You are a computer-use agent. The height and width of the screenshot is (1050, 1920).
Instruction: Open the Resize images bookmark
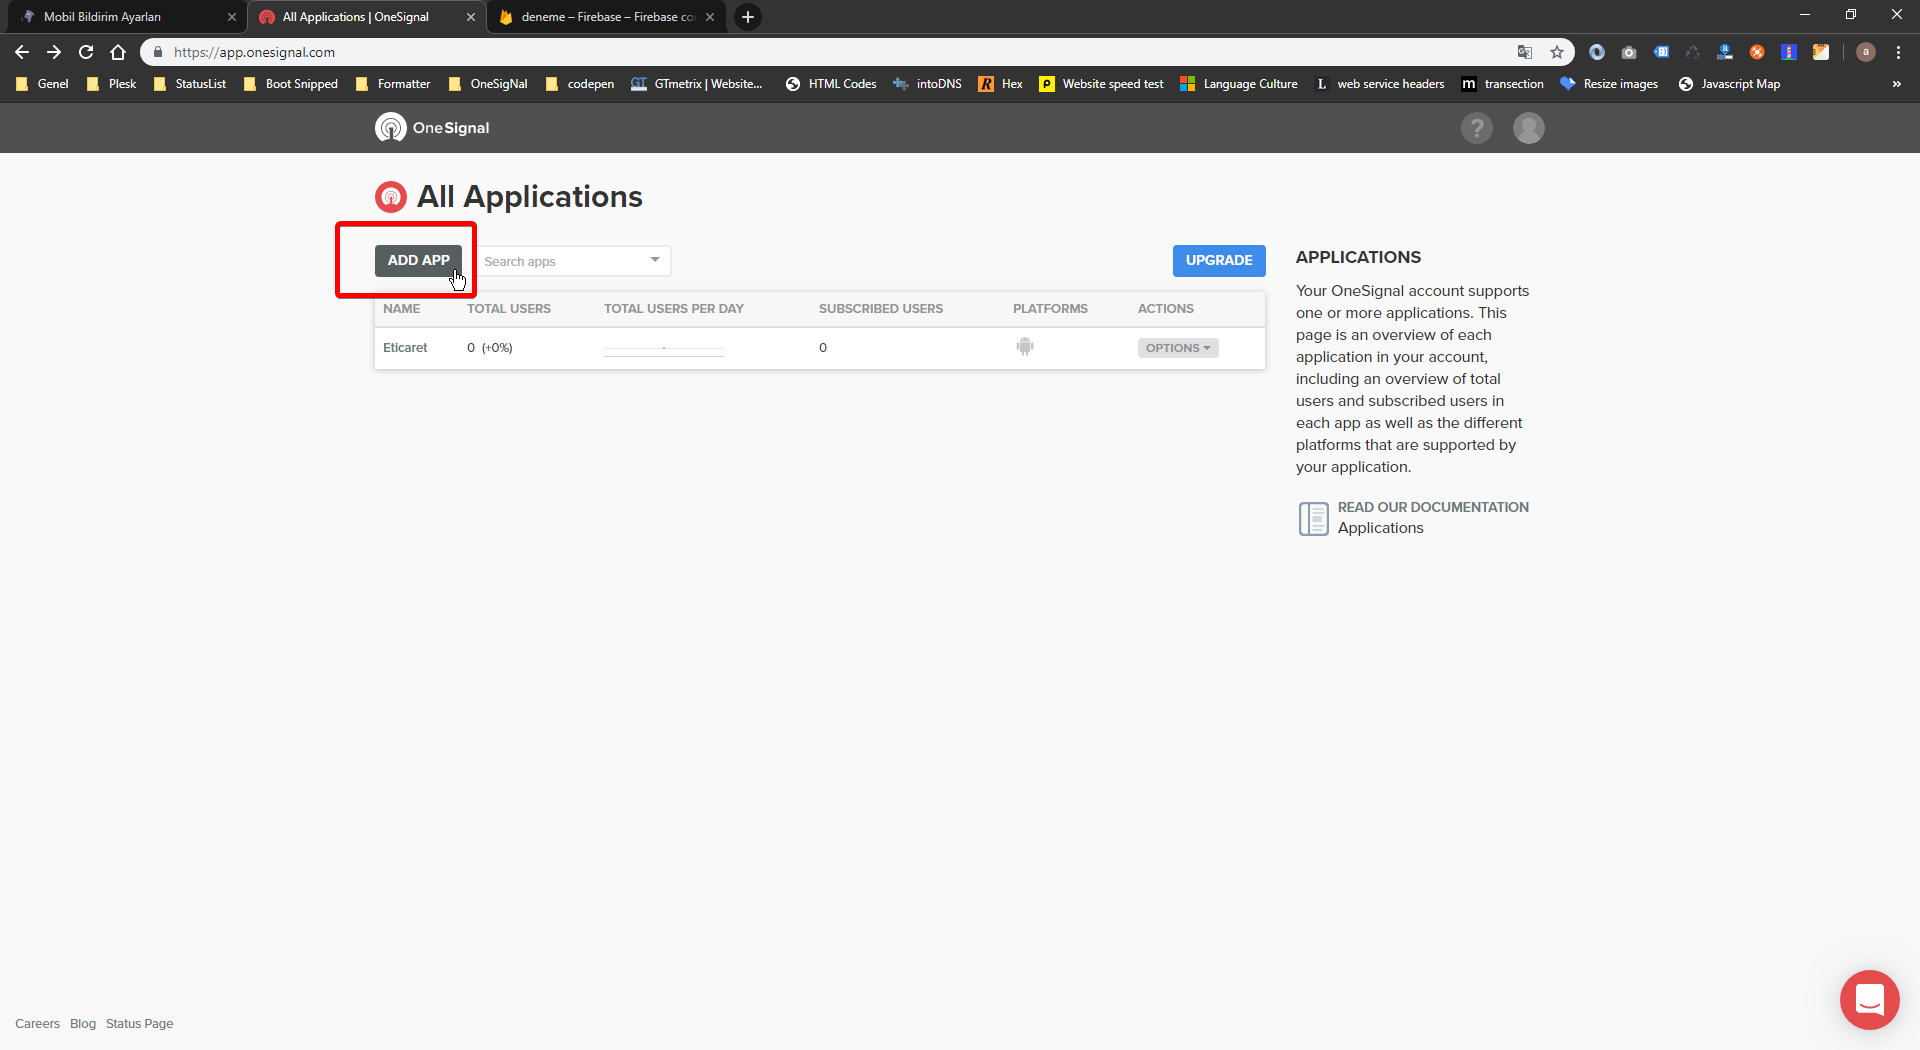point(1609,84)
